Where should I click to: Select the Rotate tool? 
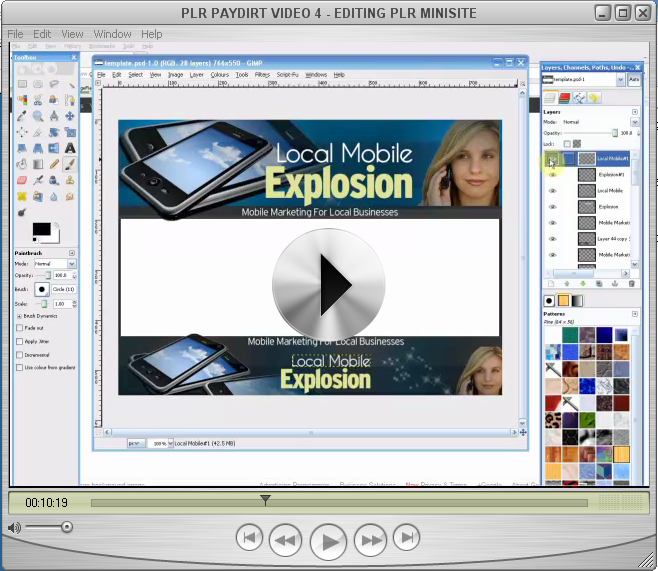coord(54,132)
